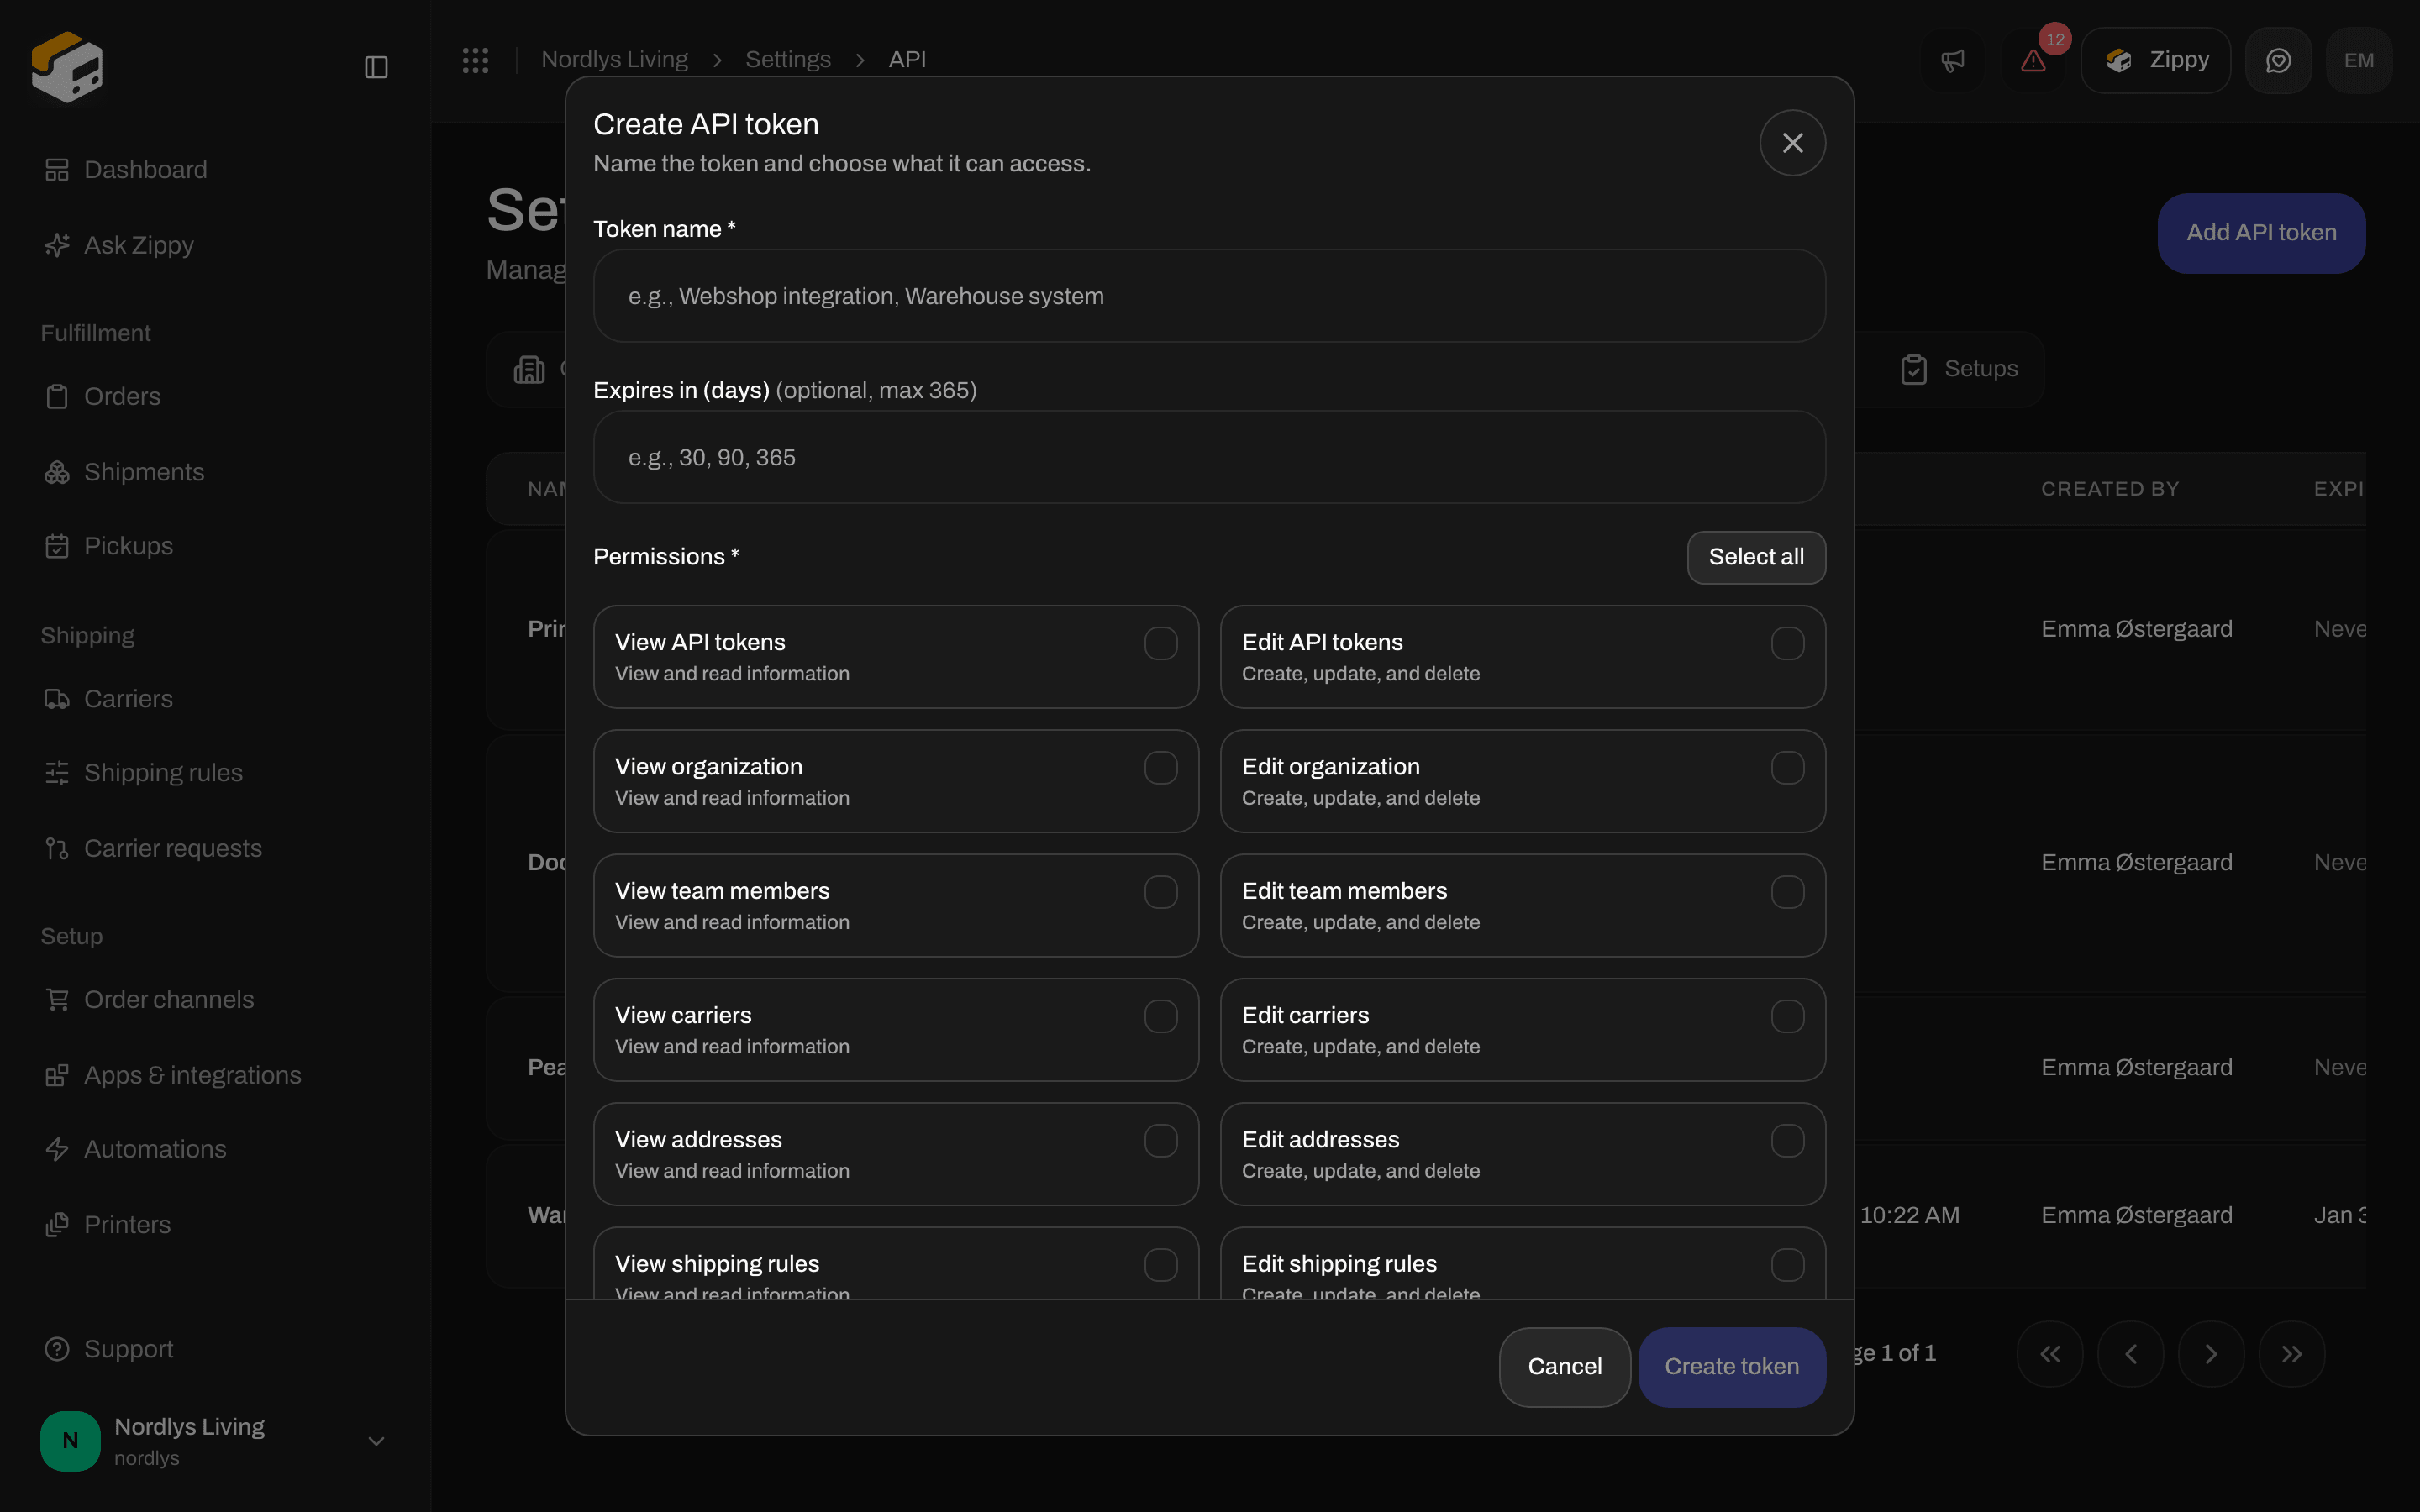Click the Add API token button
Image resolution: width=2420 pixels, height=1512 pixels.
(x=2261, y=233)
